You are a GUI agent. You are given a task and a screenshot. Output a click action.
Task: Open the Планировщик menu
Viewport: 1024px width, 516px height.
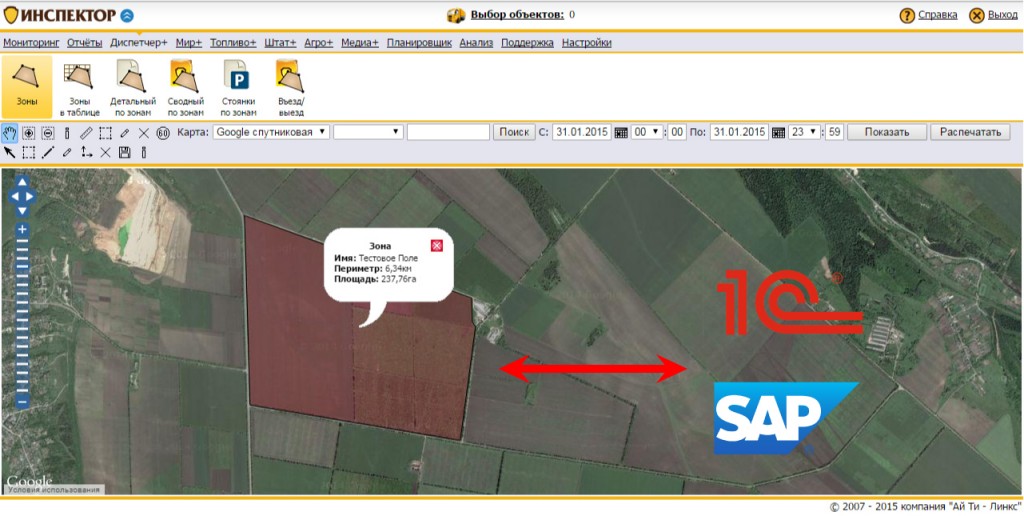(419, 43)
